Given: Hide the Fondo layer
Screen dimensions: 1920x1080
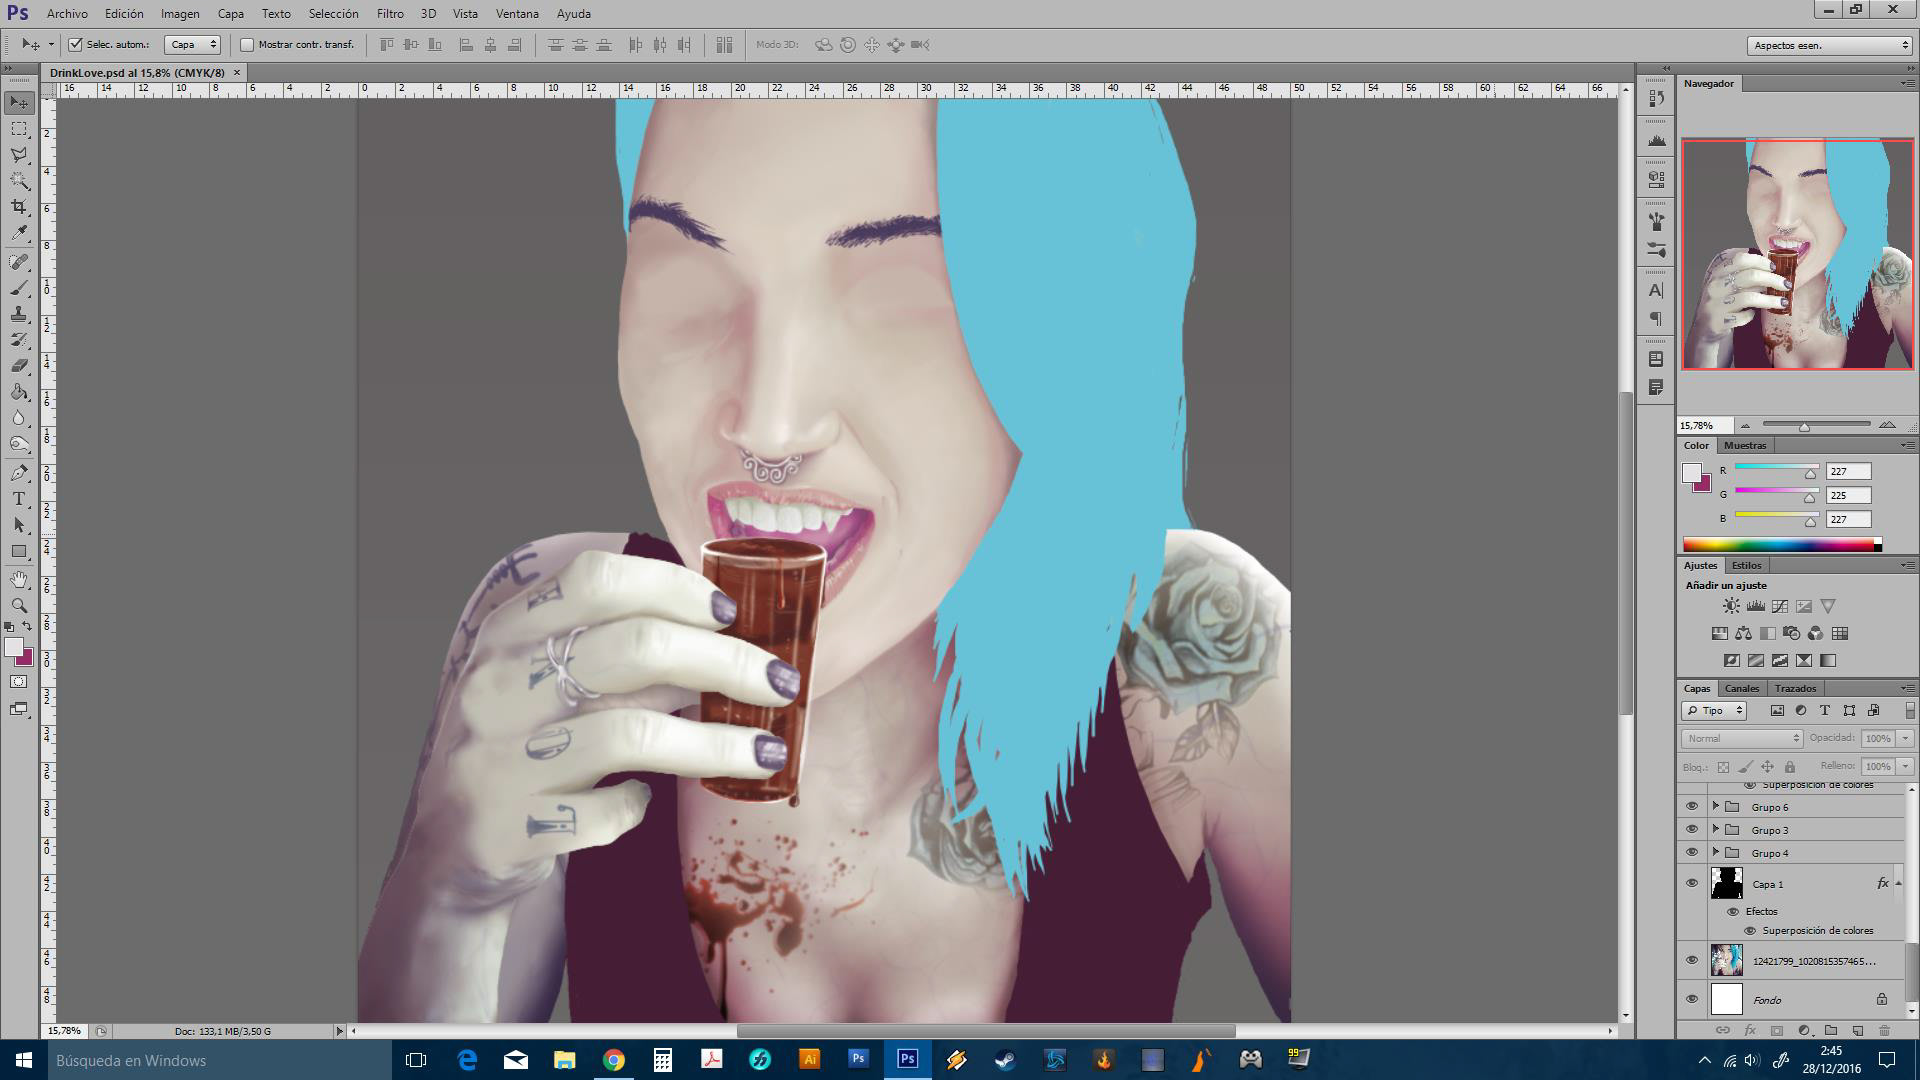Looking at the screenshot, I should [x=1692, y=999].
